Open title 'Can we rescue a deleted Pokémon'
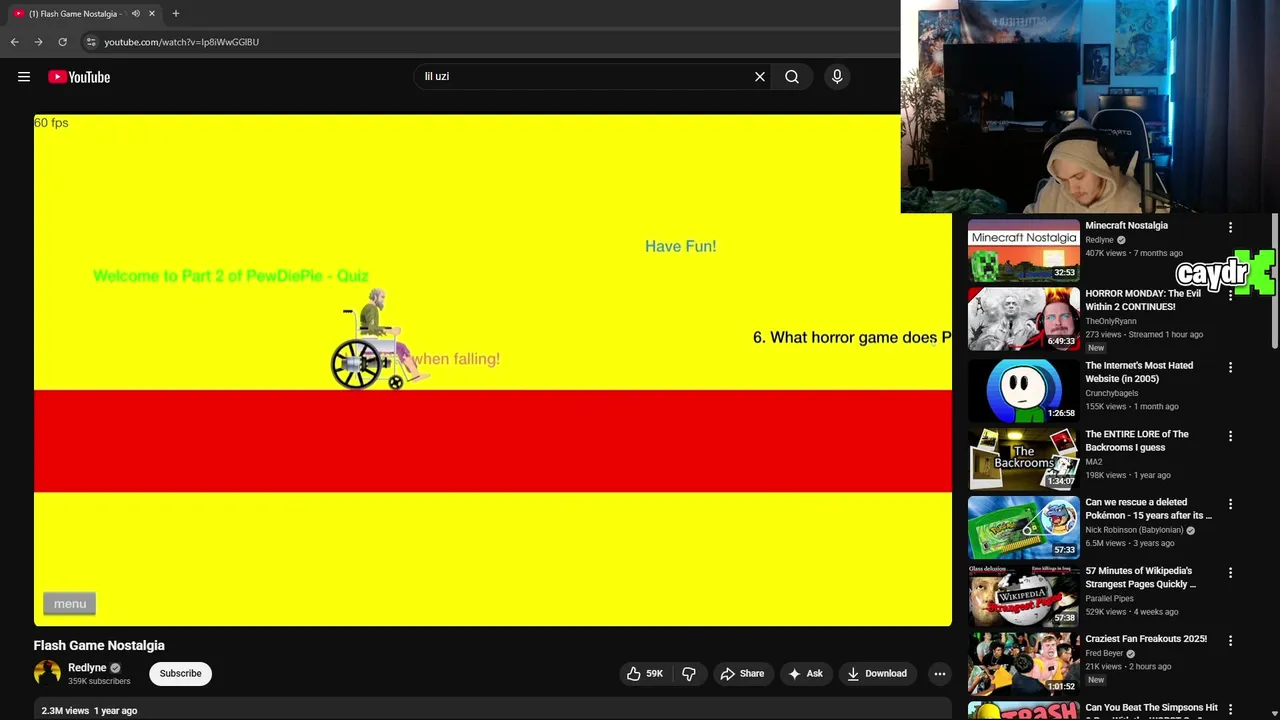The image size is (1280, 720). click(1149, 509)
